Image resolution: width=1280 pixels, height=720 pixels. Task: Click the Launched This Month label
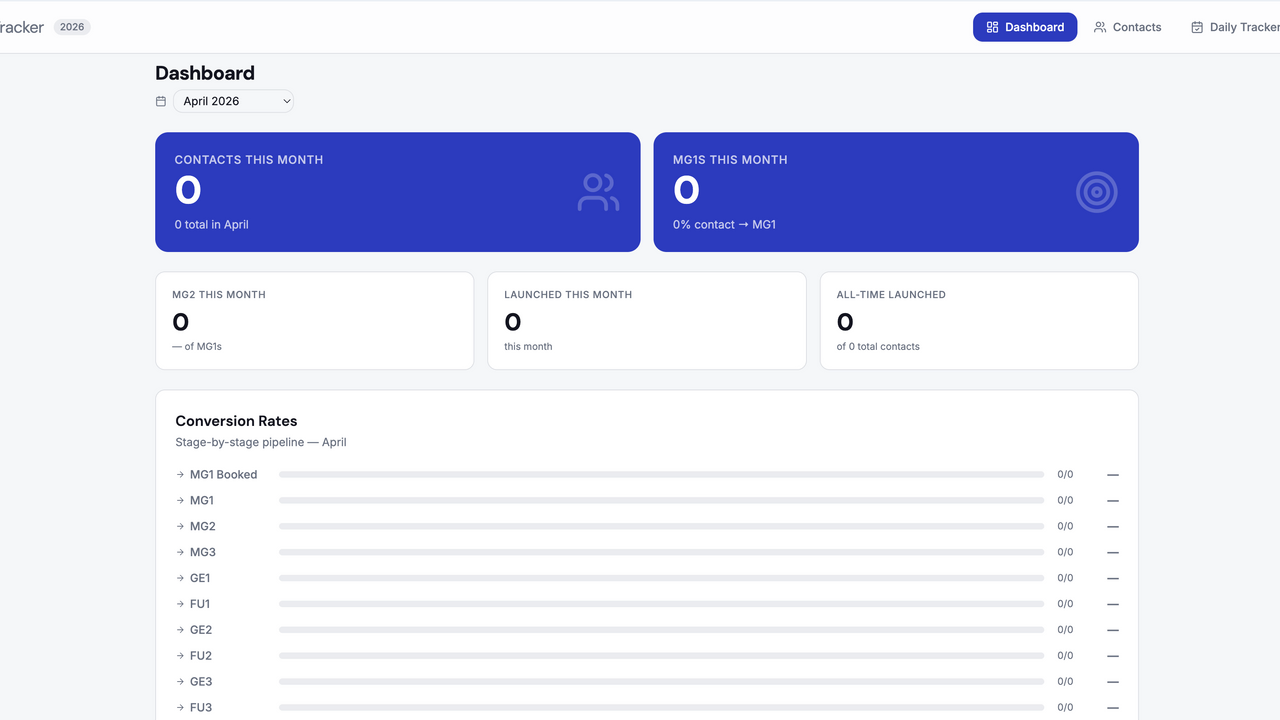[x=568, y=295]
